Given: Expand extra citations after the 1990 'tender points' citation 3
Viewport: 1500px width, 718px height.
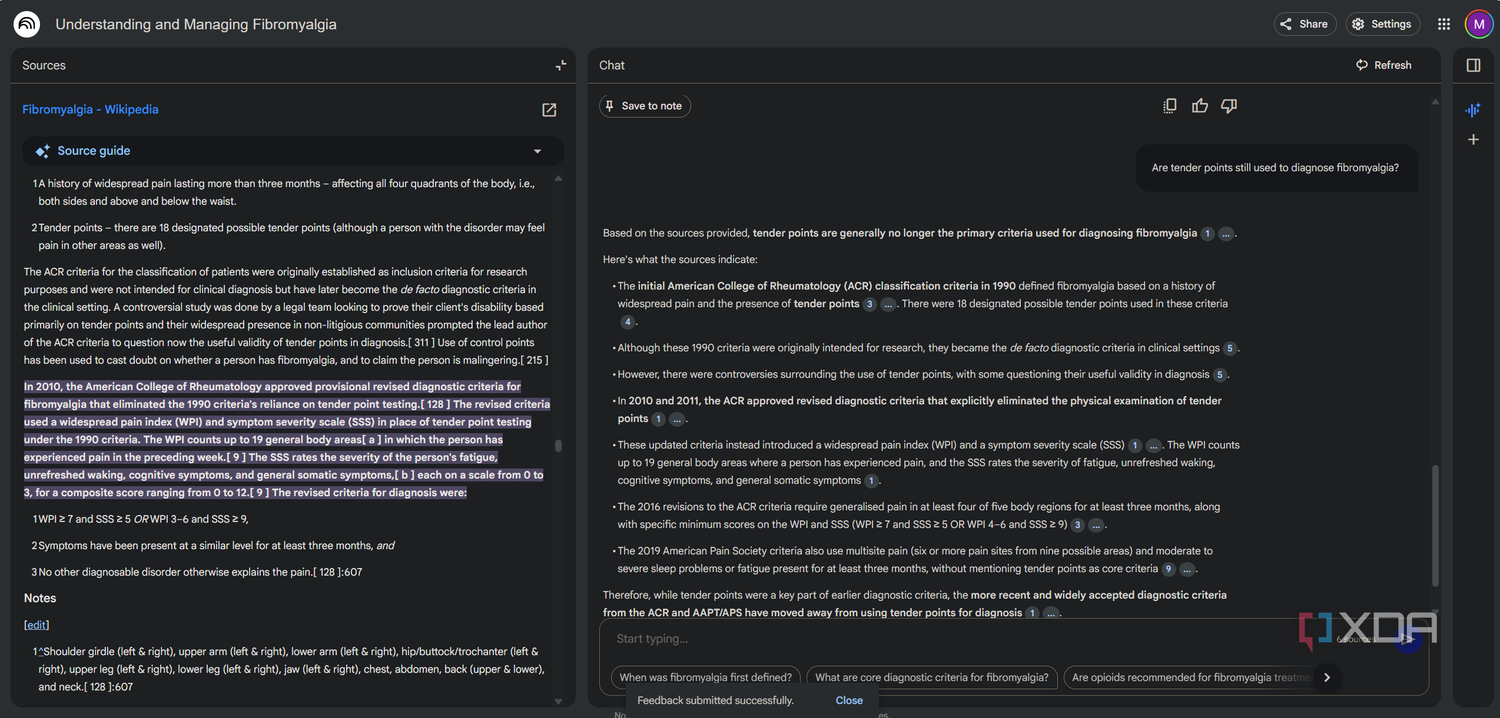Looking at the screenshot, I should click(888, 304).
